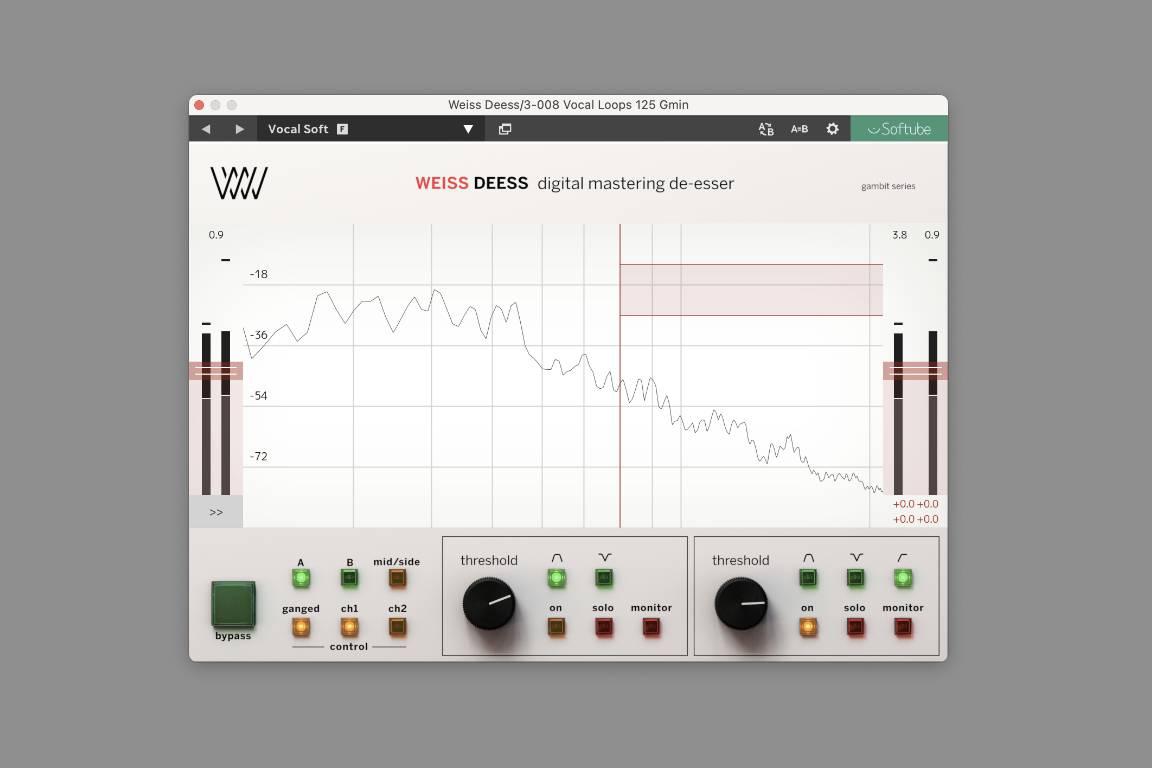Click the first band threshold knob
Image resolution: width=1152 pixels, height=768 pixels.
[489, 603]
